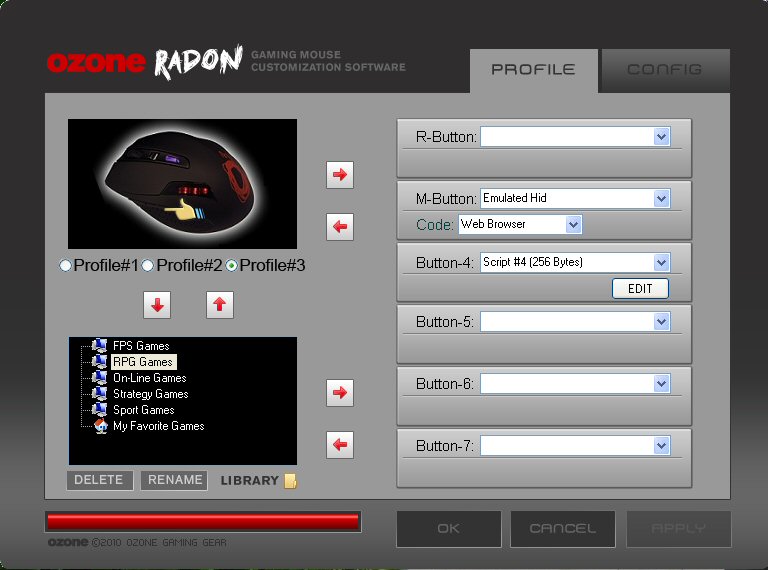Select Strategy Games in the list
Viewport: 768px width, 570px height.
pyautogui.click(x=151, y=394)
